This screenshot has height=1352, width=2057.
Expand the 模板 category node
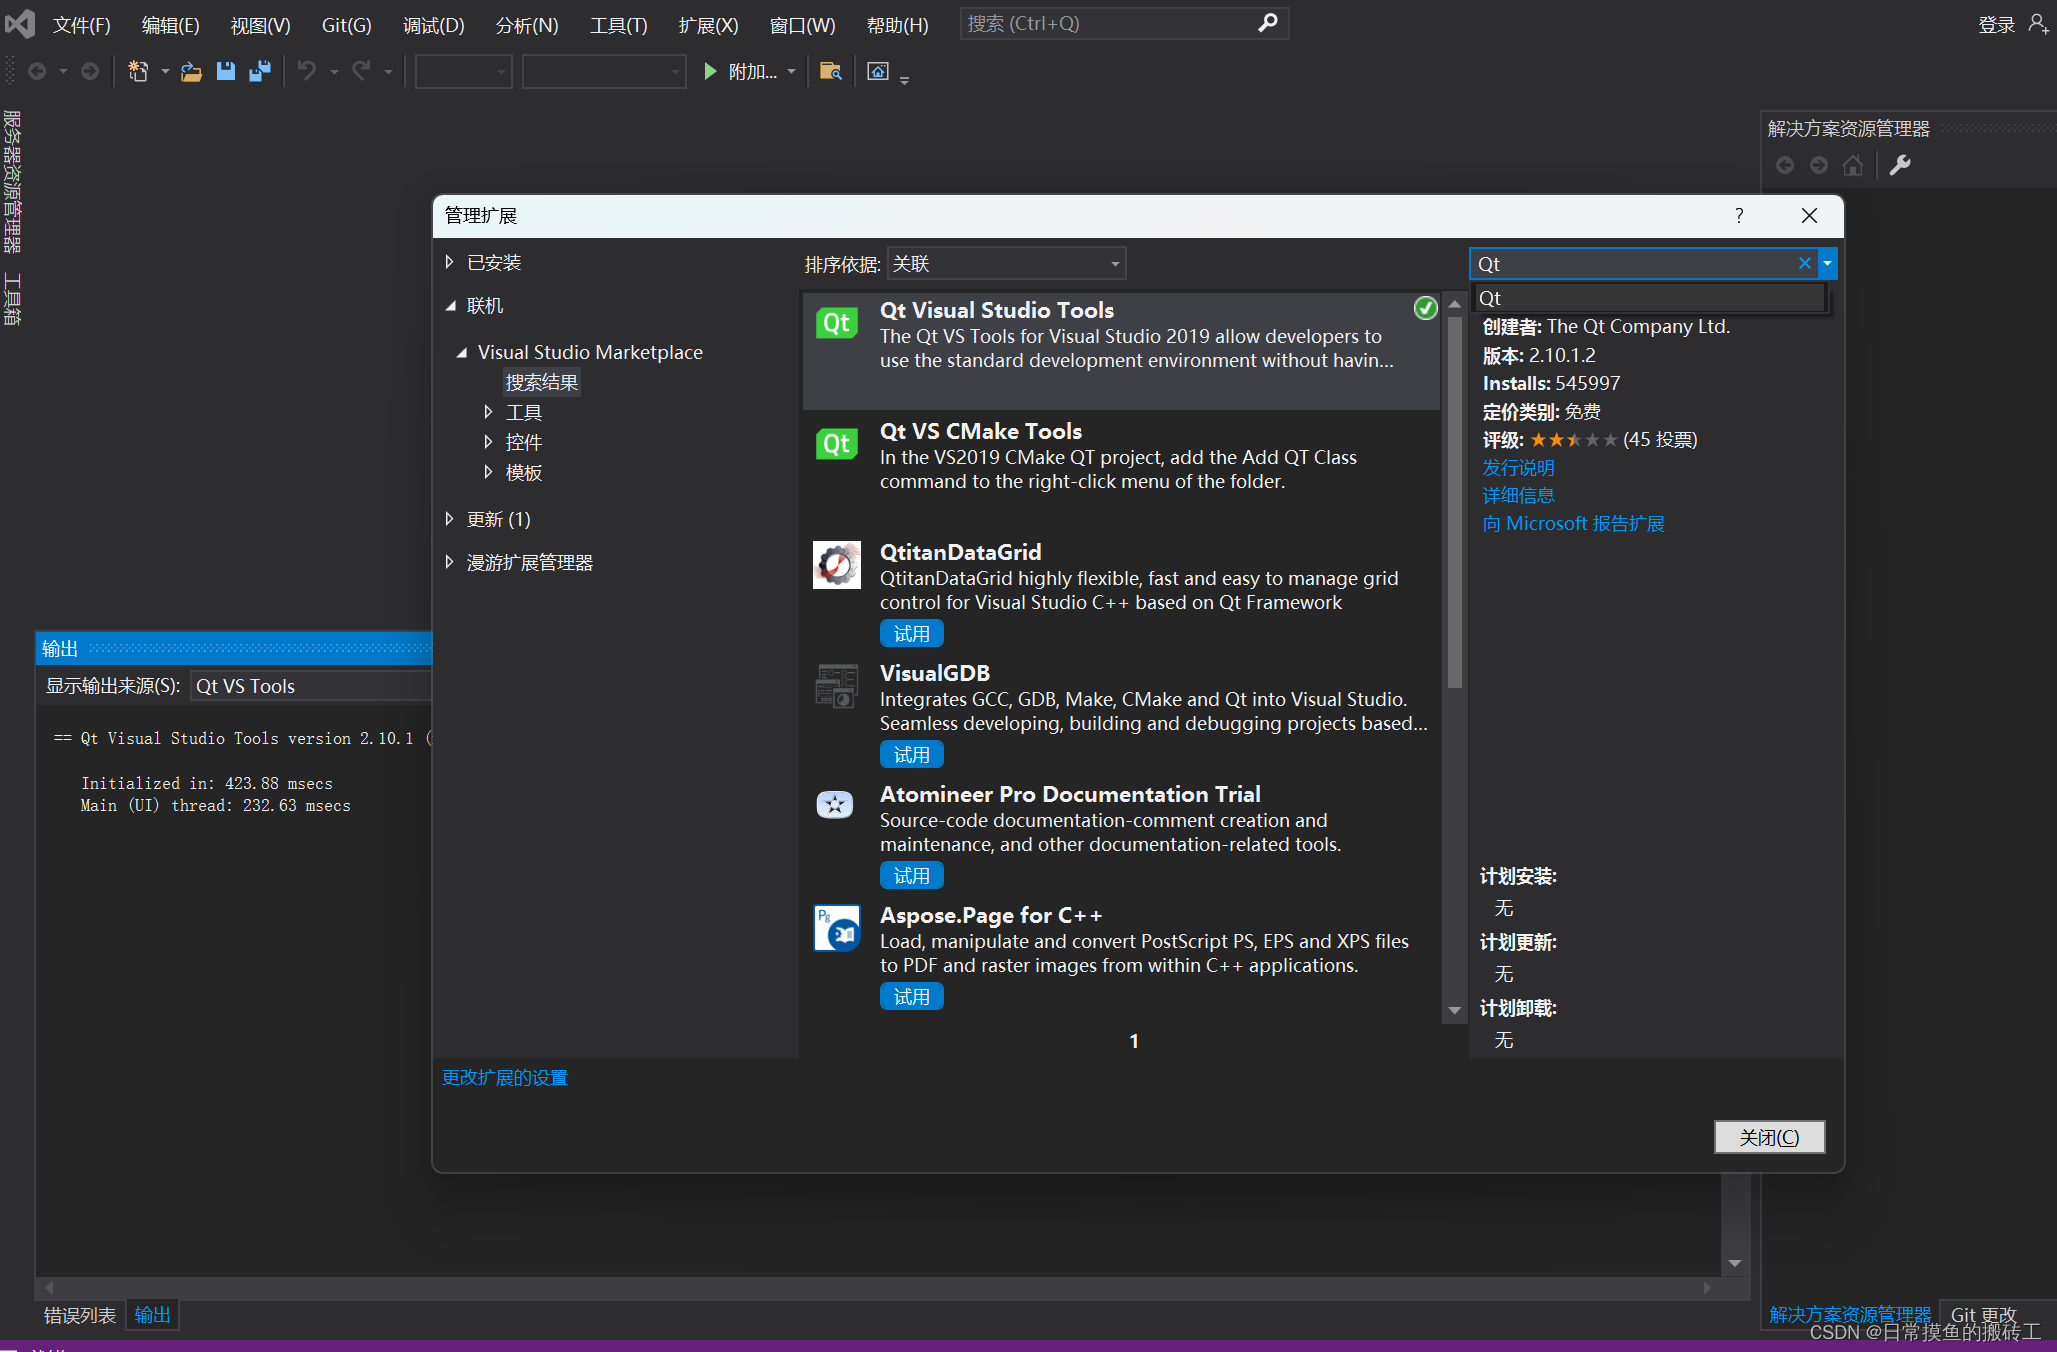click(488, 472)
